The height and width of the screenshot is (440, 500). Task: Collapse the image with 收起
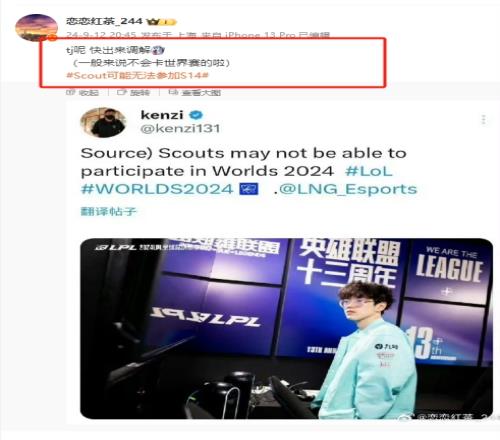82,92
